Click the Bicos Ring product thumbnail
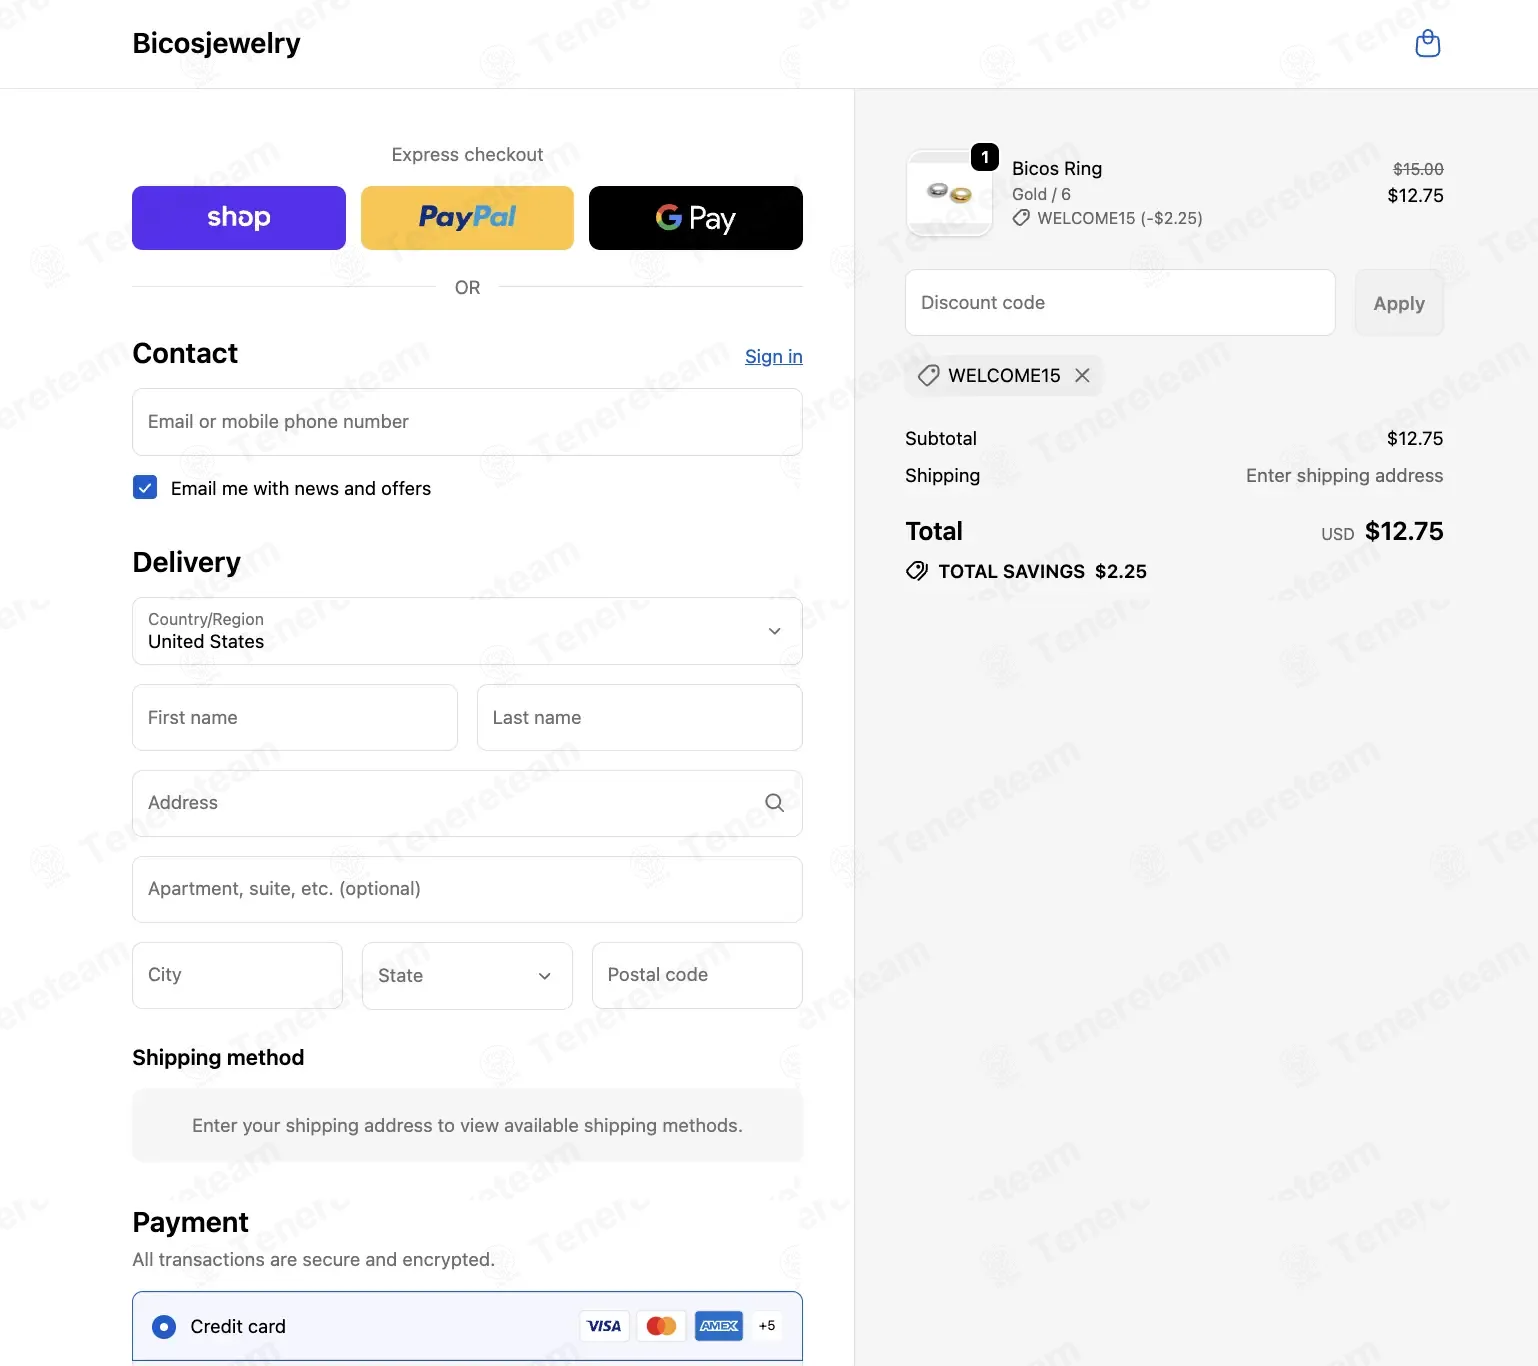 [949, 193]
